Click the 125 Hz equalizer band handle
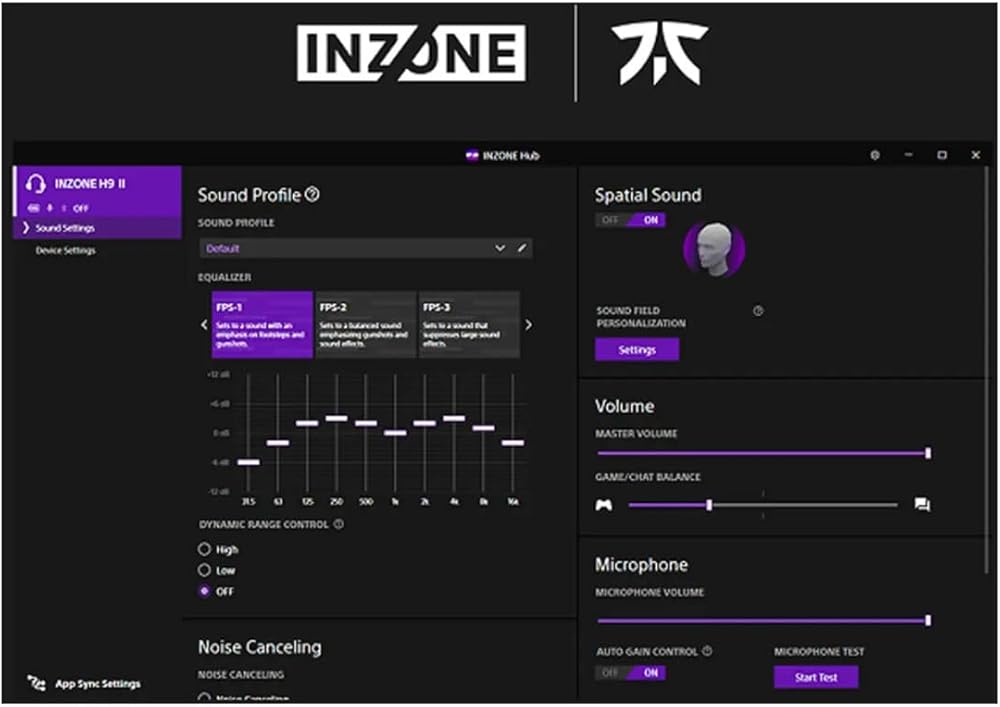 point(307,423)
